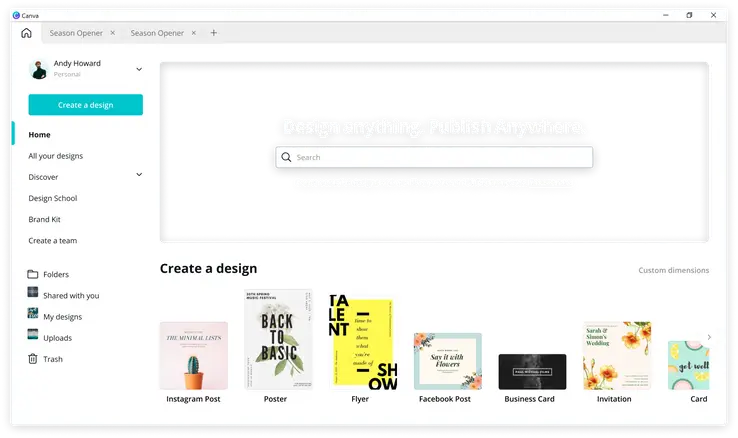Switch to the second Season Opener tab

coord(157,33)
